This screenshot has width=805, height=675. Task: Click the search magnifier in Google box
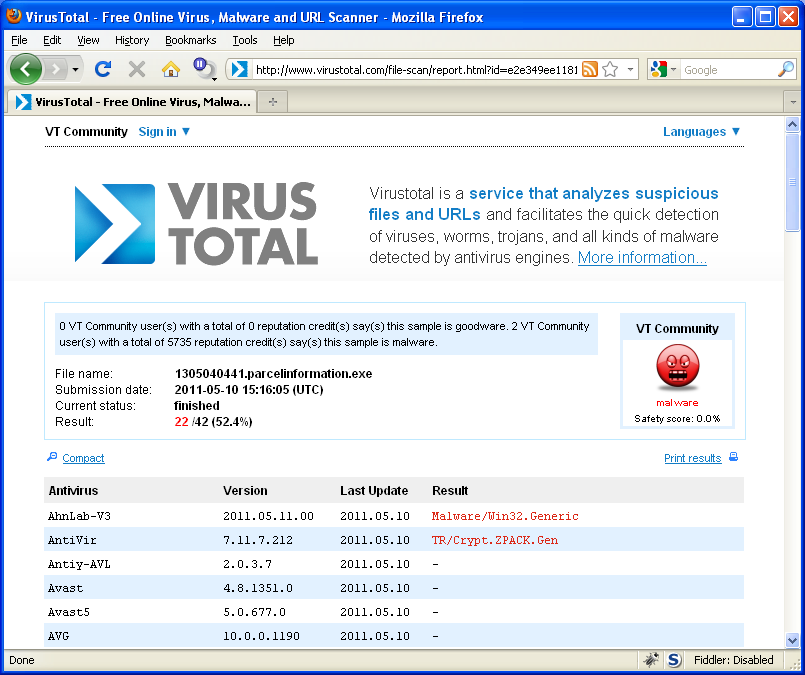786,69
